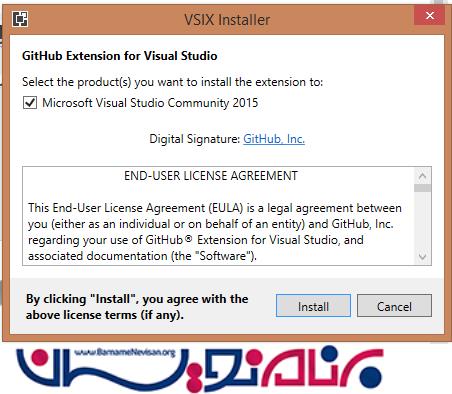The image size is (452, 394).
Task: Click the Cancel button
Action: pos(394,306)
